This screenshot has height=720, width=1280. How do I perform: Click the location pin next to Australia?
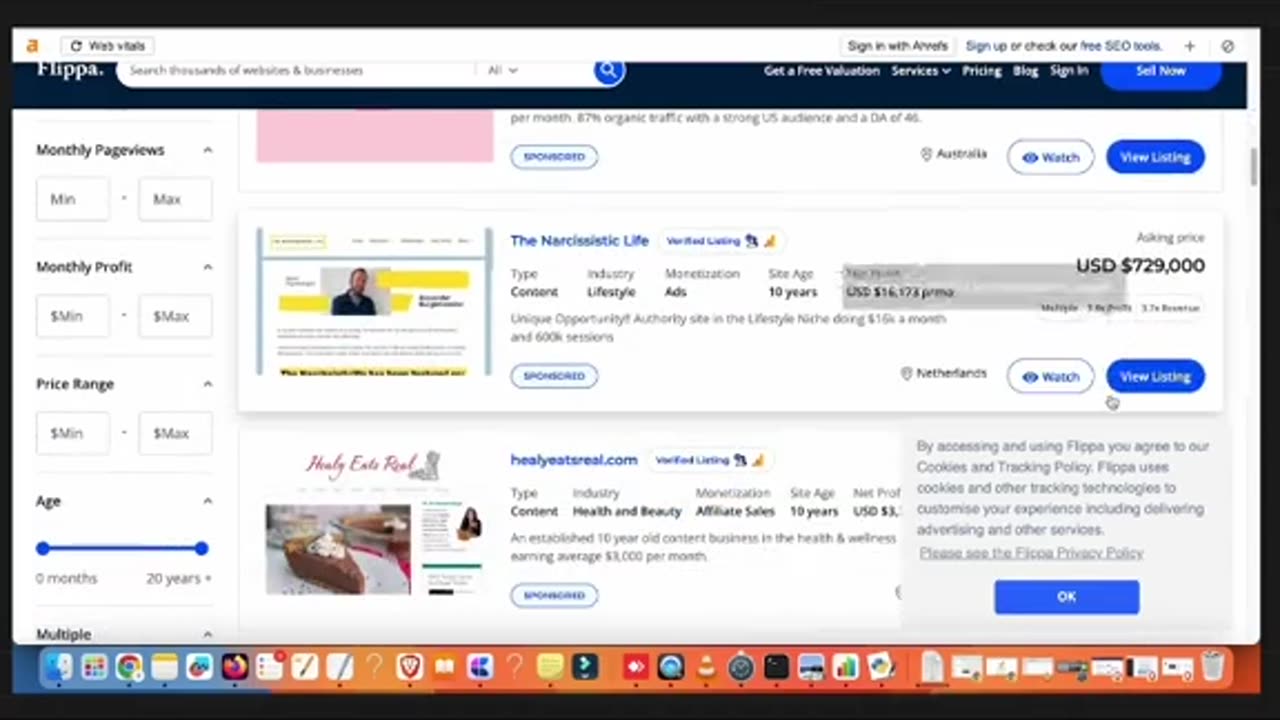(926, 154)
